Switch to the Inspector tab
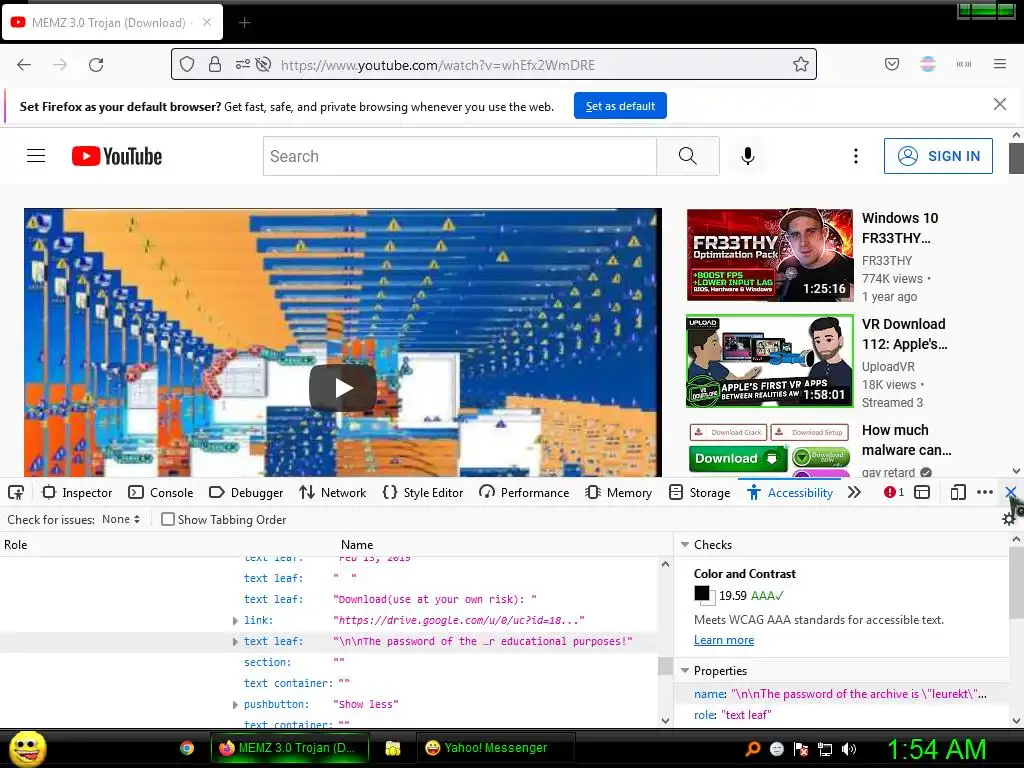Screen dimensions: 1024x768 pyautogui.click(x=77, y=492)
